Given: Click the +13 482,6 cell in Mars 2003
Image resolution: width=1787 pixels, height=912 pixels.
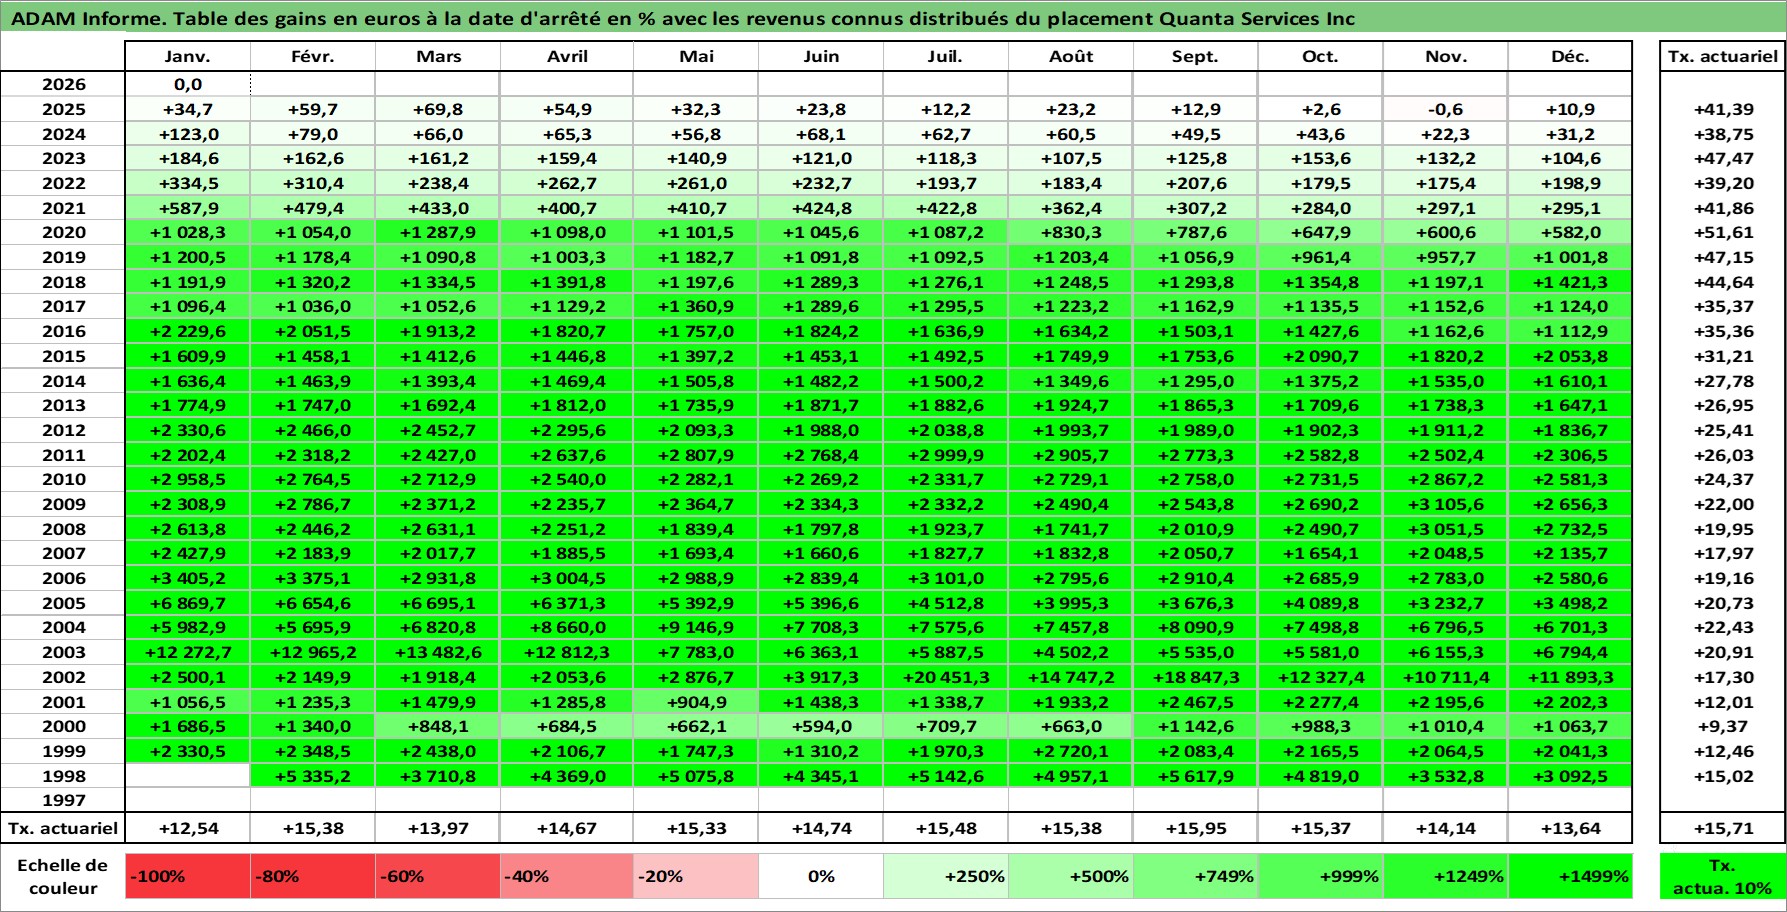Looking at the screenshot, I should [438, 652].
